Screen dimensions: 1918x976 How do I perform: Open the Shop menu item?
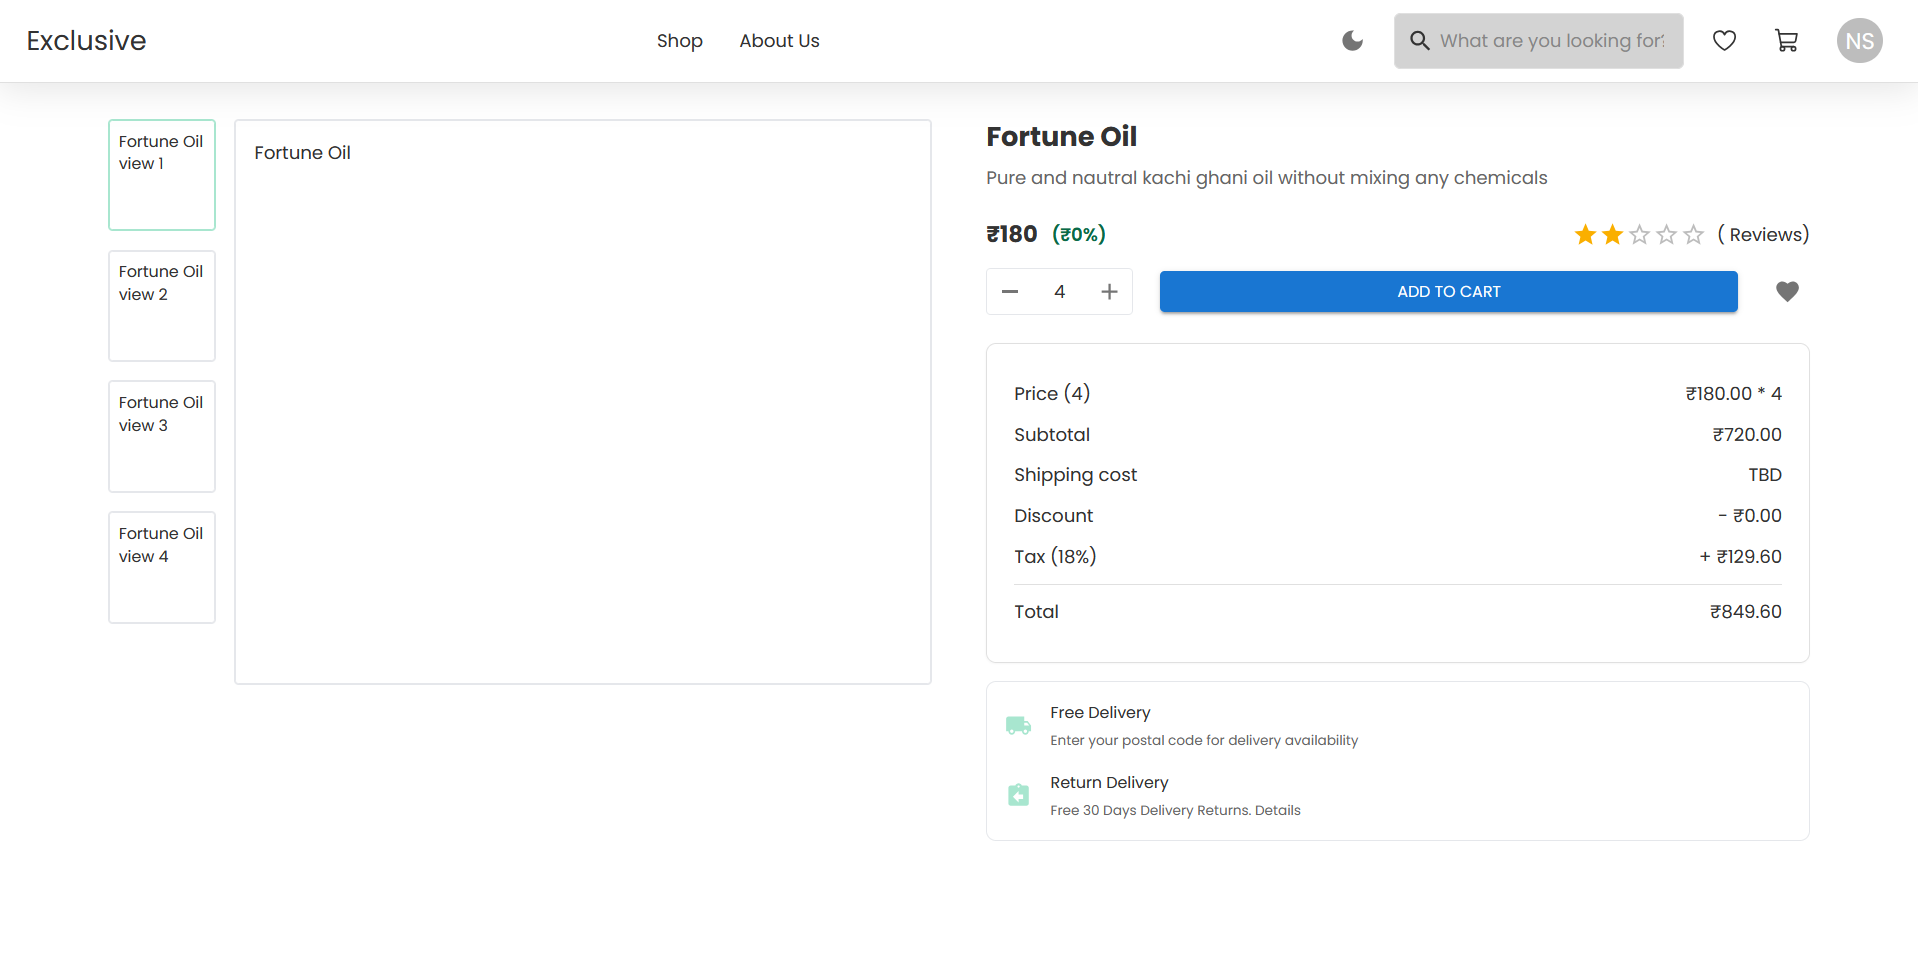(x=679, y=41)
